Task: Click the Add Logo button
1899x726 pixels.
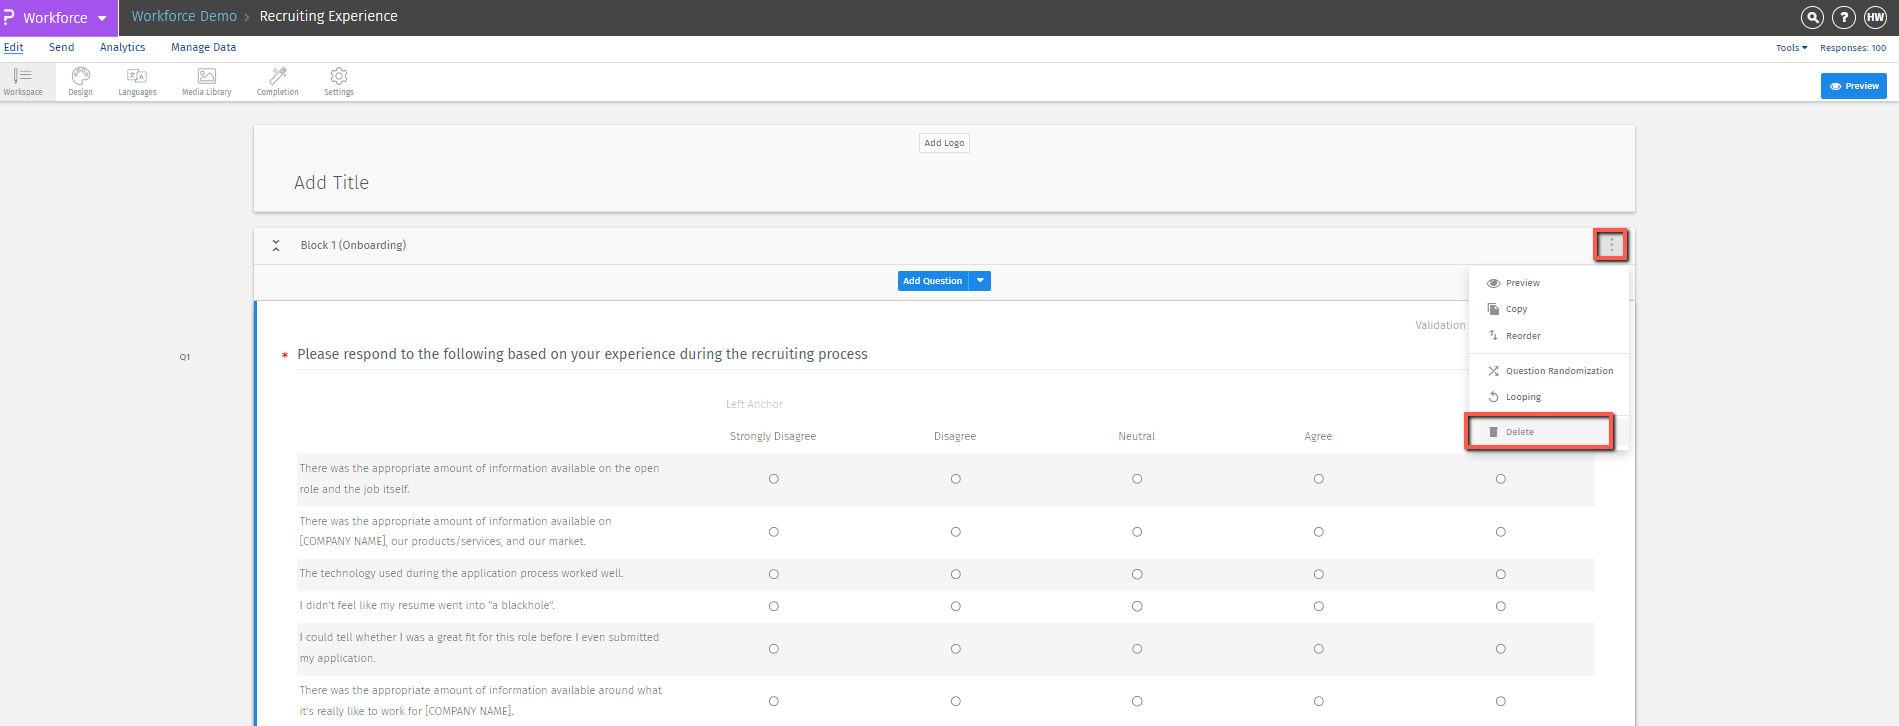Action: point(944,143)
